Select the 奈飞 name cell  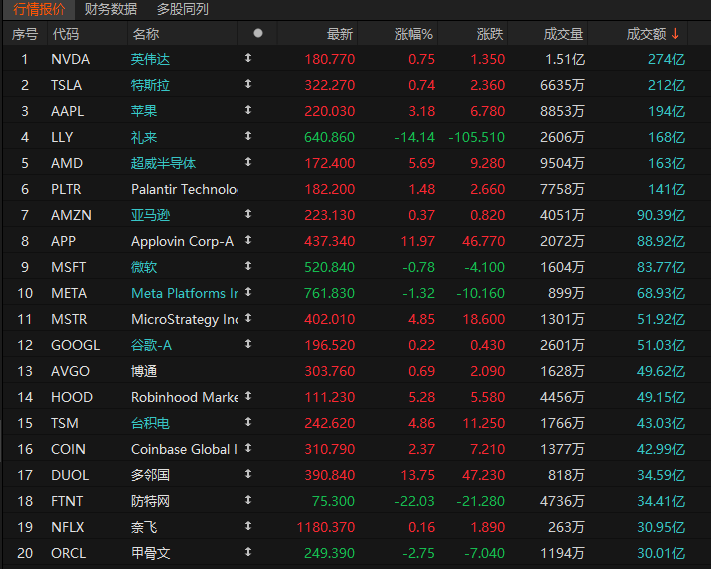click(144, 527)
